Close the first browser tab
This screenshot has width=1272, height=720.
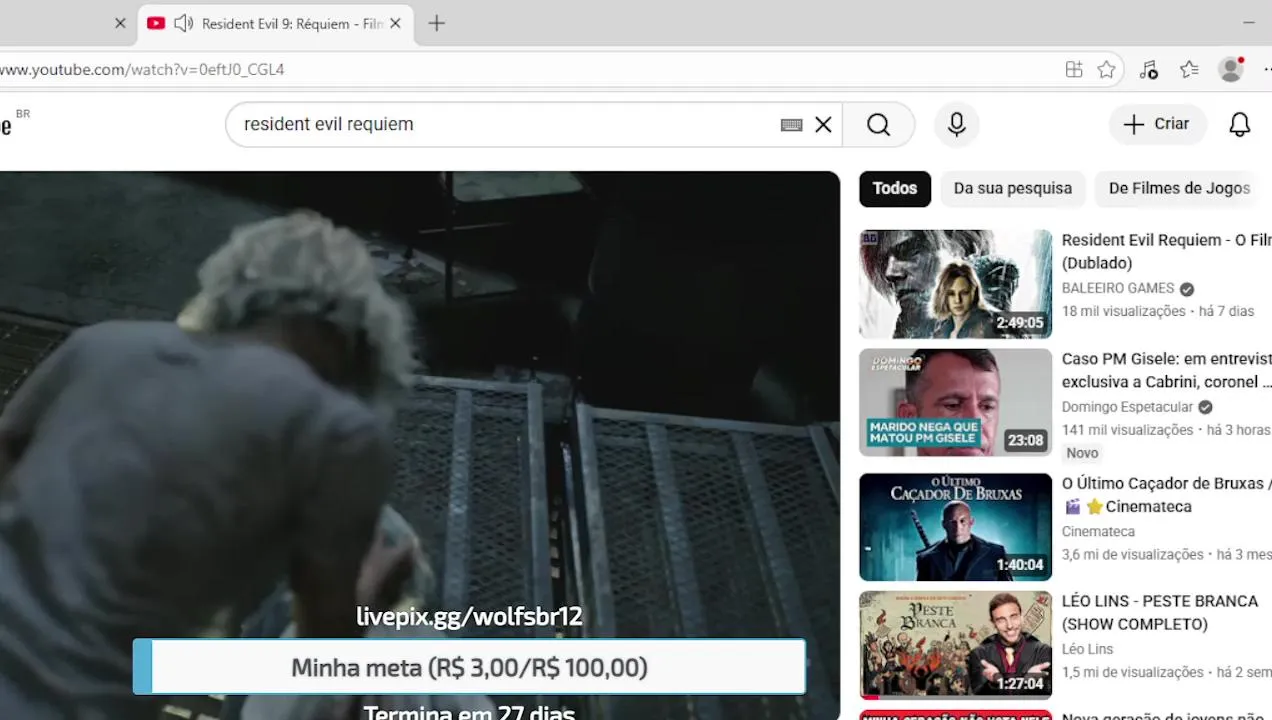pos(120,23)
